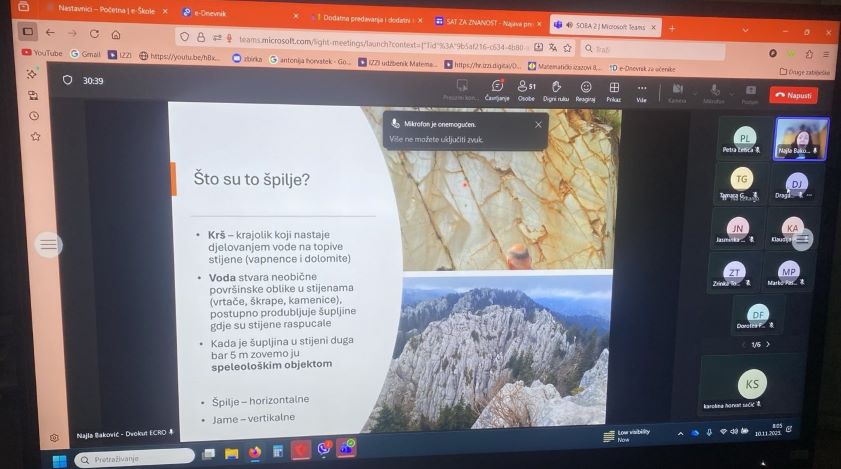Open the Reagiraj reactions menu
The width and height of the screenshot is (841, 469).
[585, 90]
